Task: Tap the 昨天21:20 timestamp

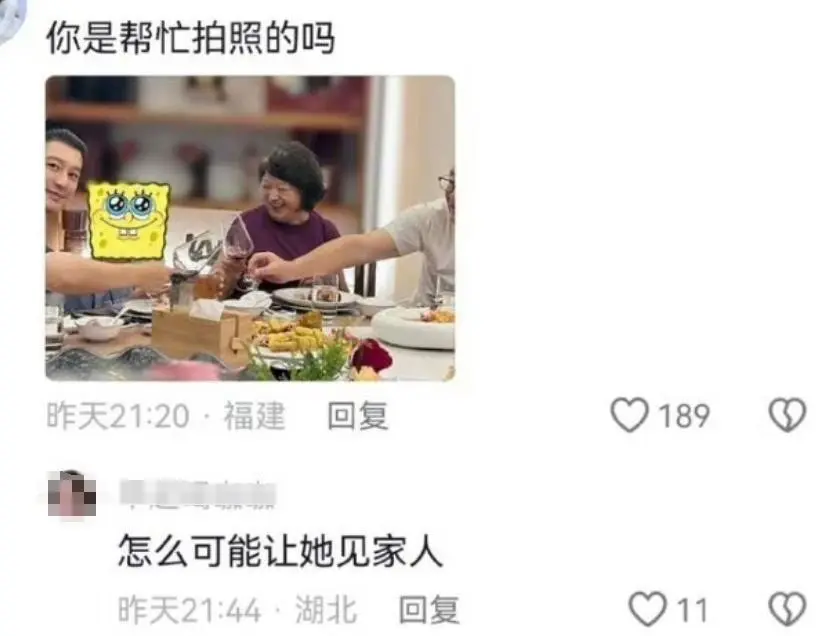Action: point(118,416)
